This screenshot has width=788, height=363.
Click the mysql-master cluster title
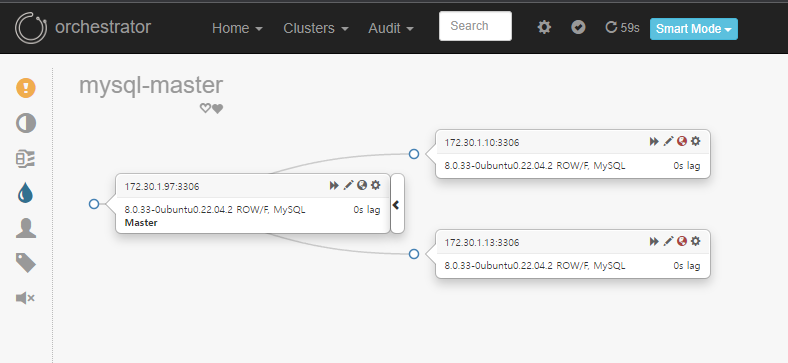[151, 85]
